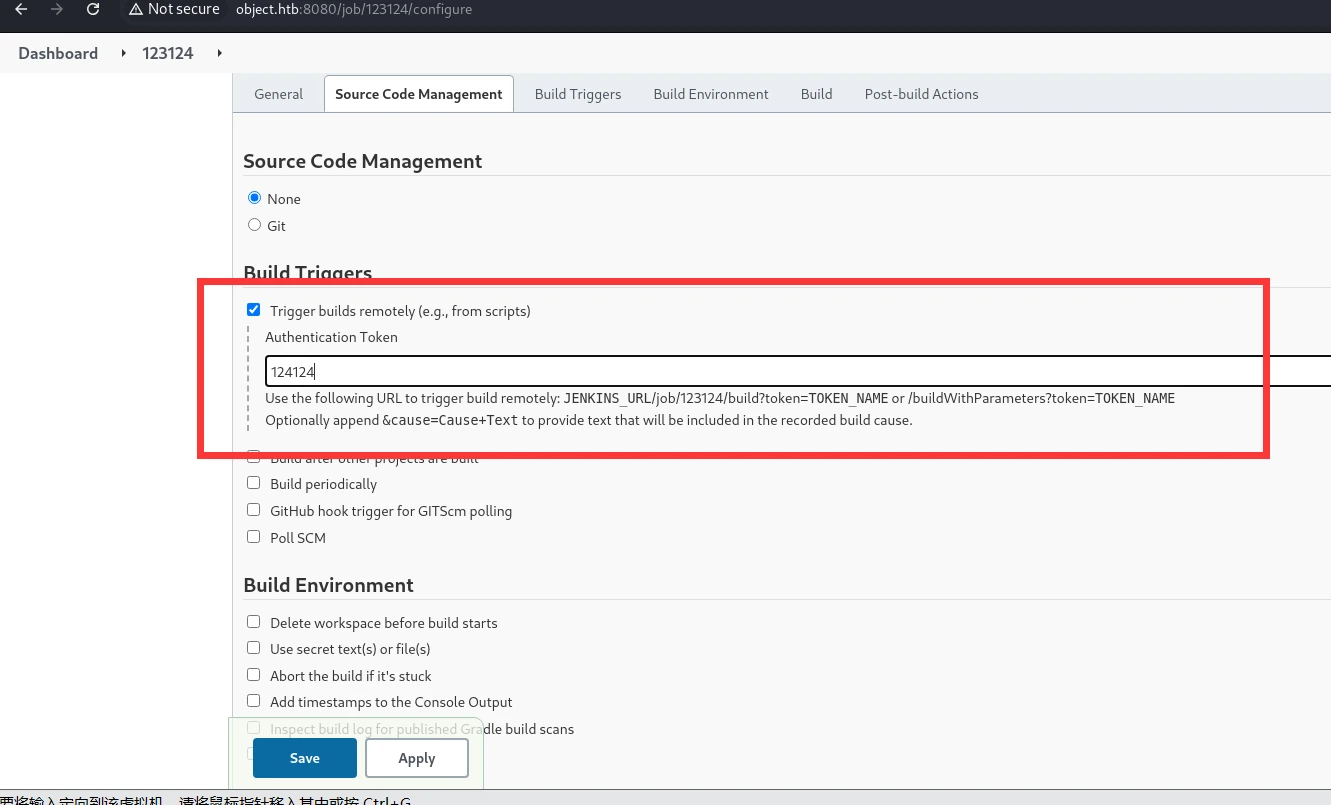The height and width of the screenshot is (805, 1331).
Task: Open the 123124 breadcrumb link
Action: tap(168, 53)
